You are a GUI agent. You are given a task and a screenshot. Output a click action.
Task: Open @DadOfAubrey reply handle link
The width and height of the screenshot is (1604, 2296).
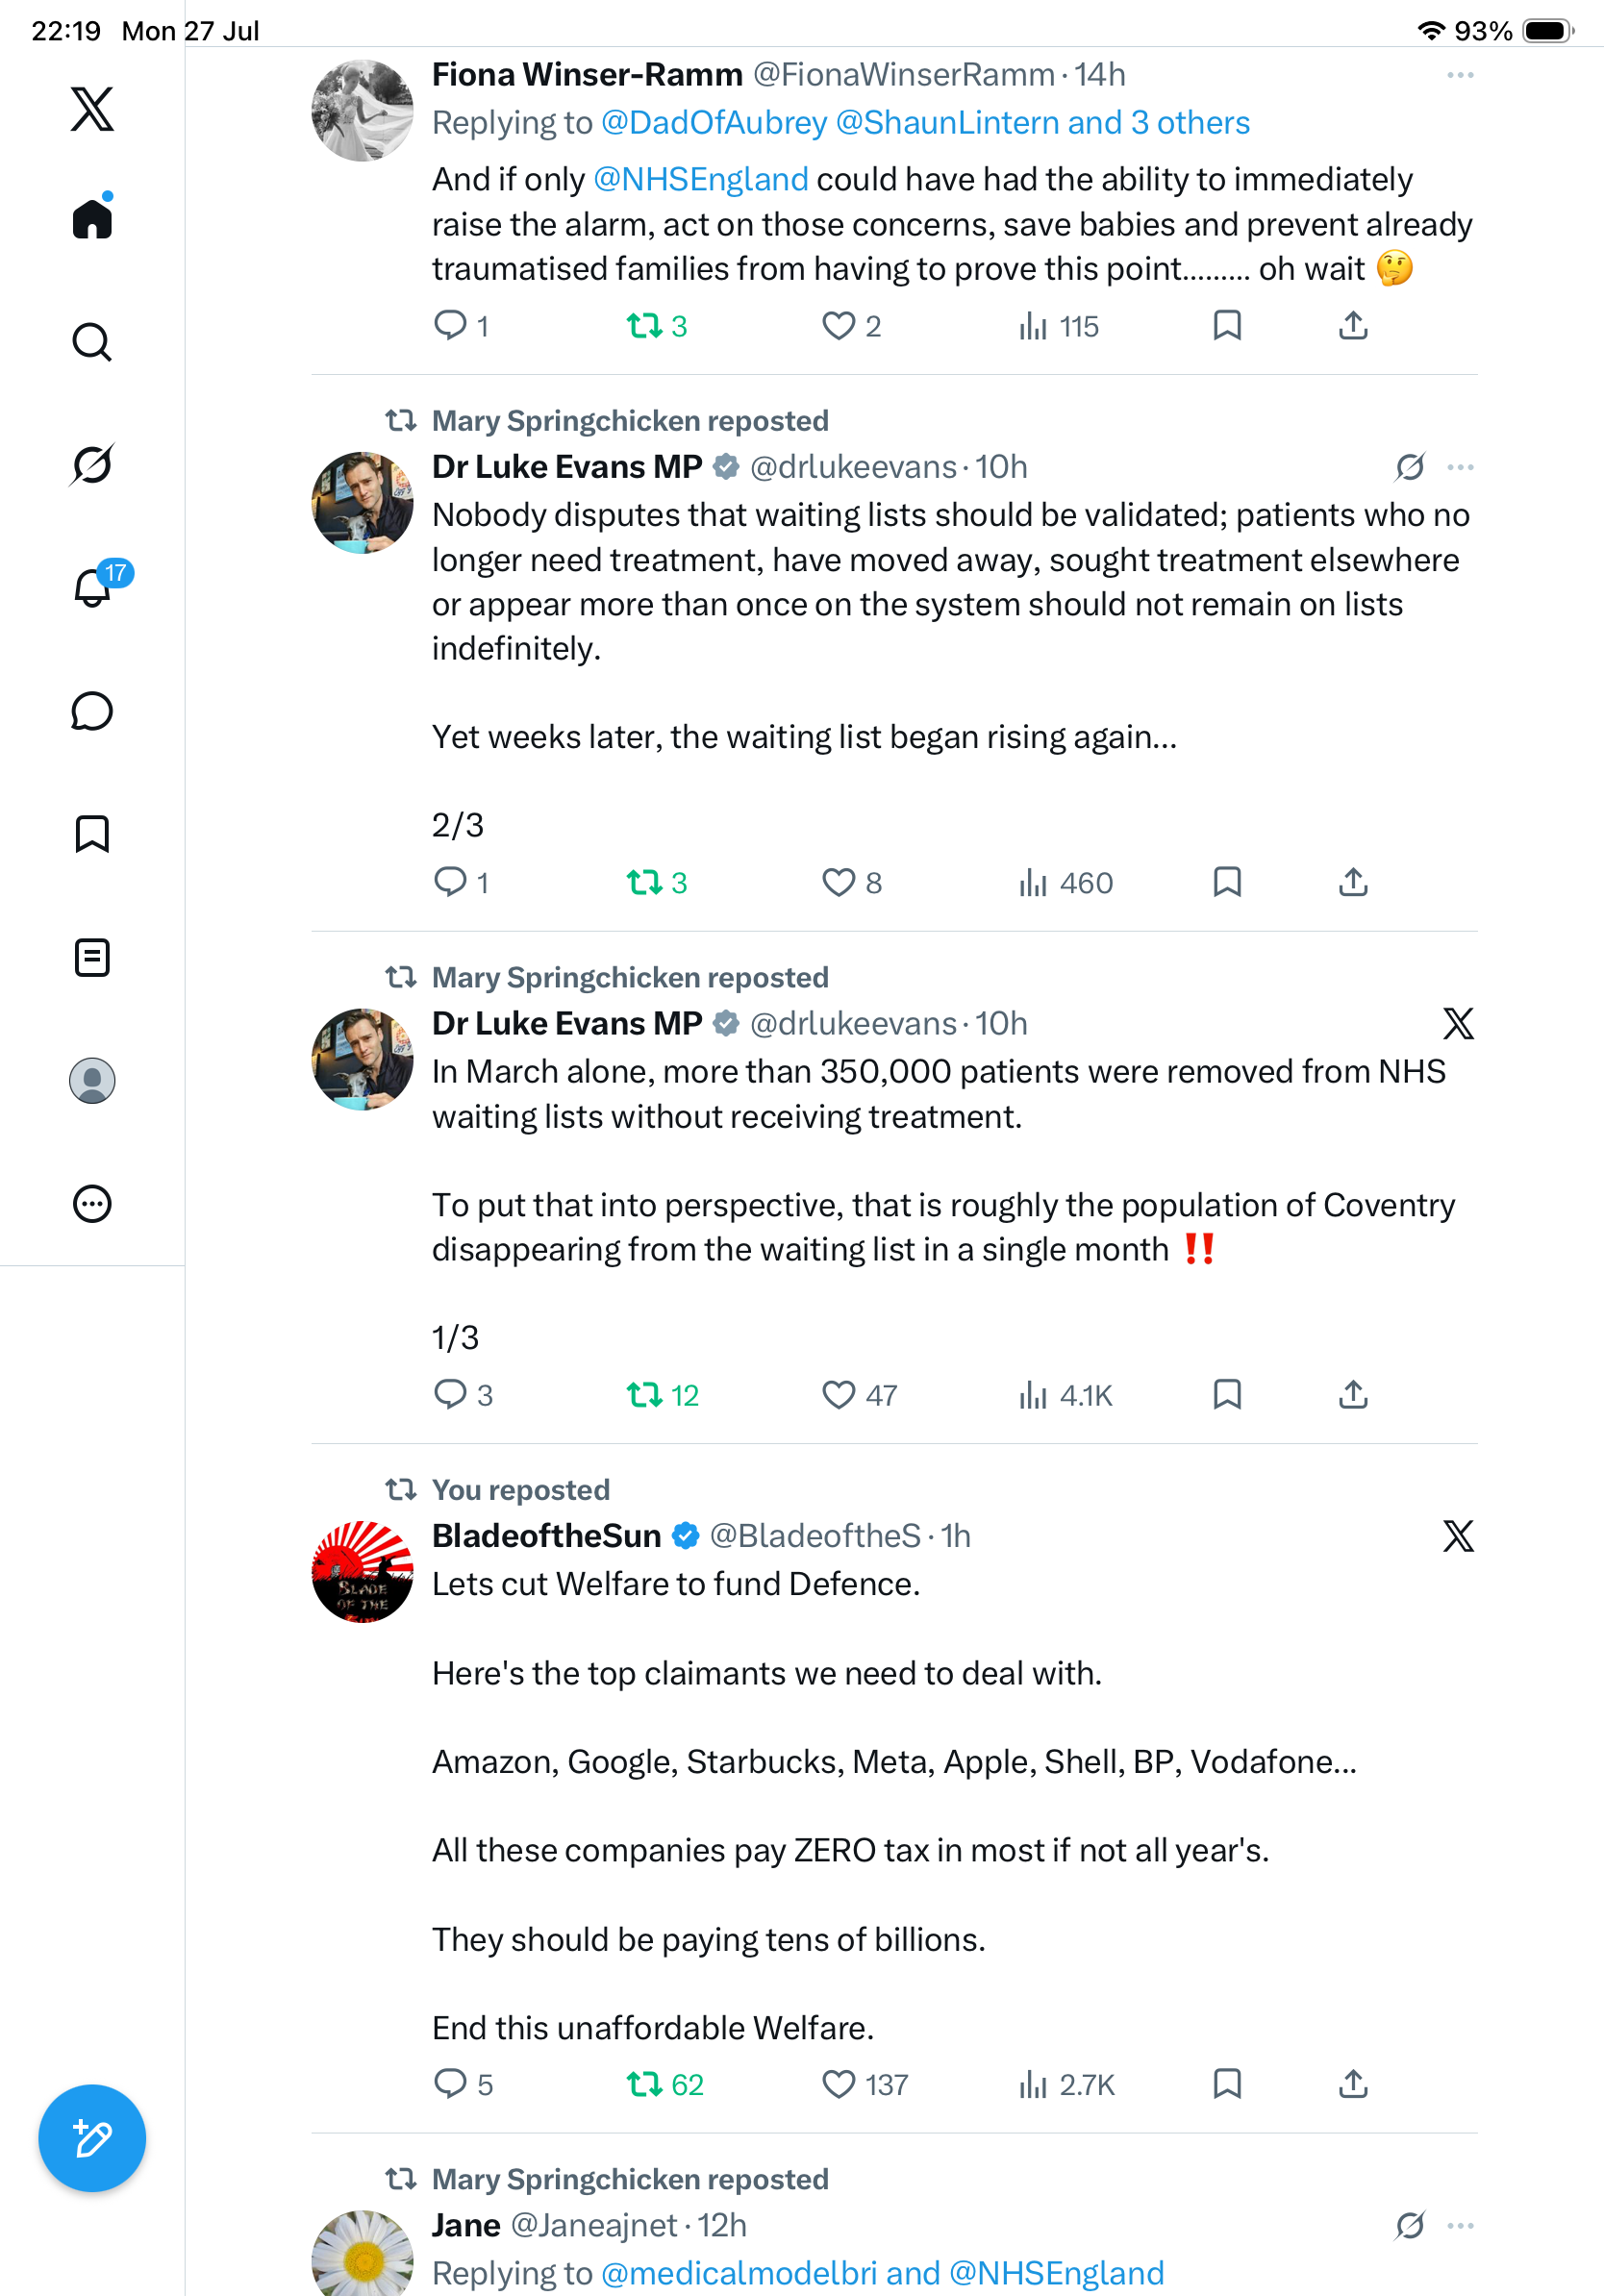pos(714,122)
